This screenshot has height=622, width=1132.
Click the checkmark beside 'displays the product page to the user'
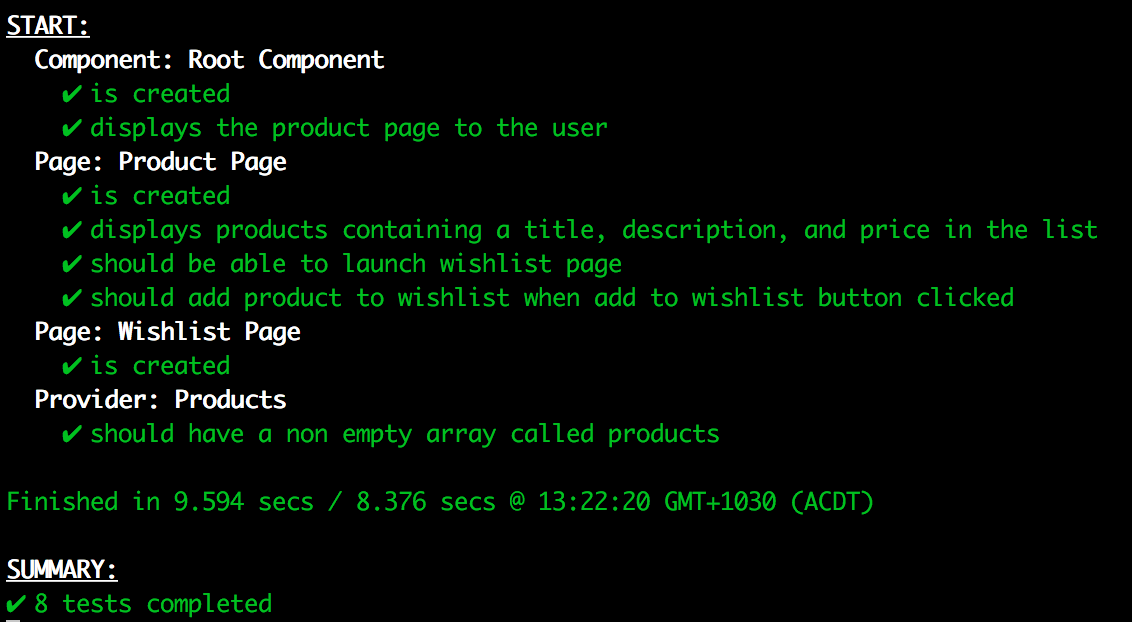(x=71, y=128)
